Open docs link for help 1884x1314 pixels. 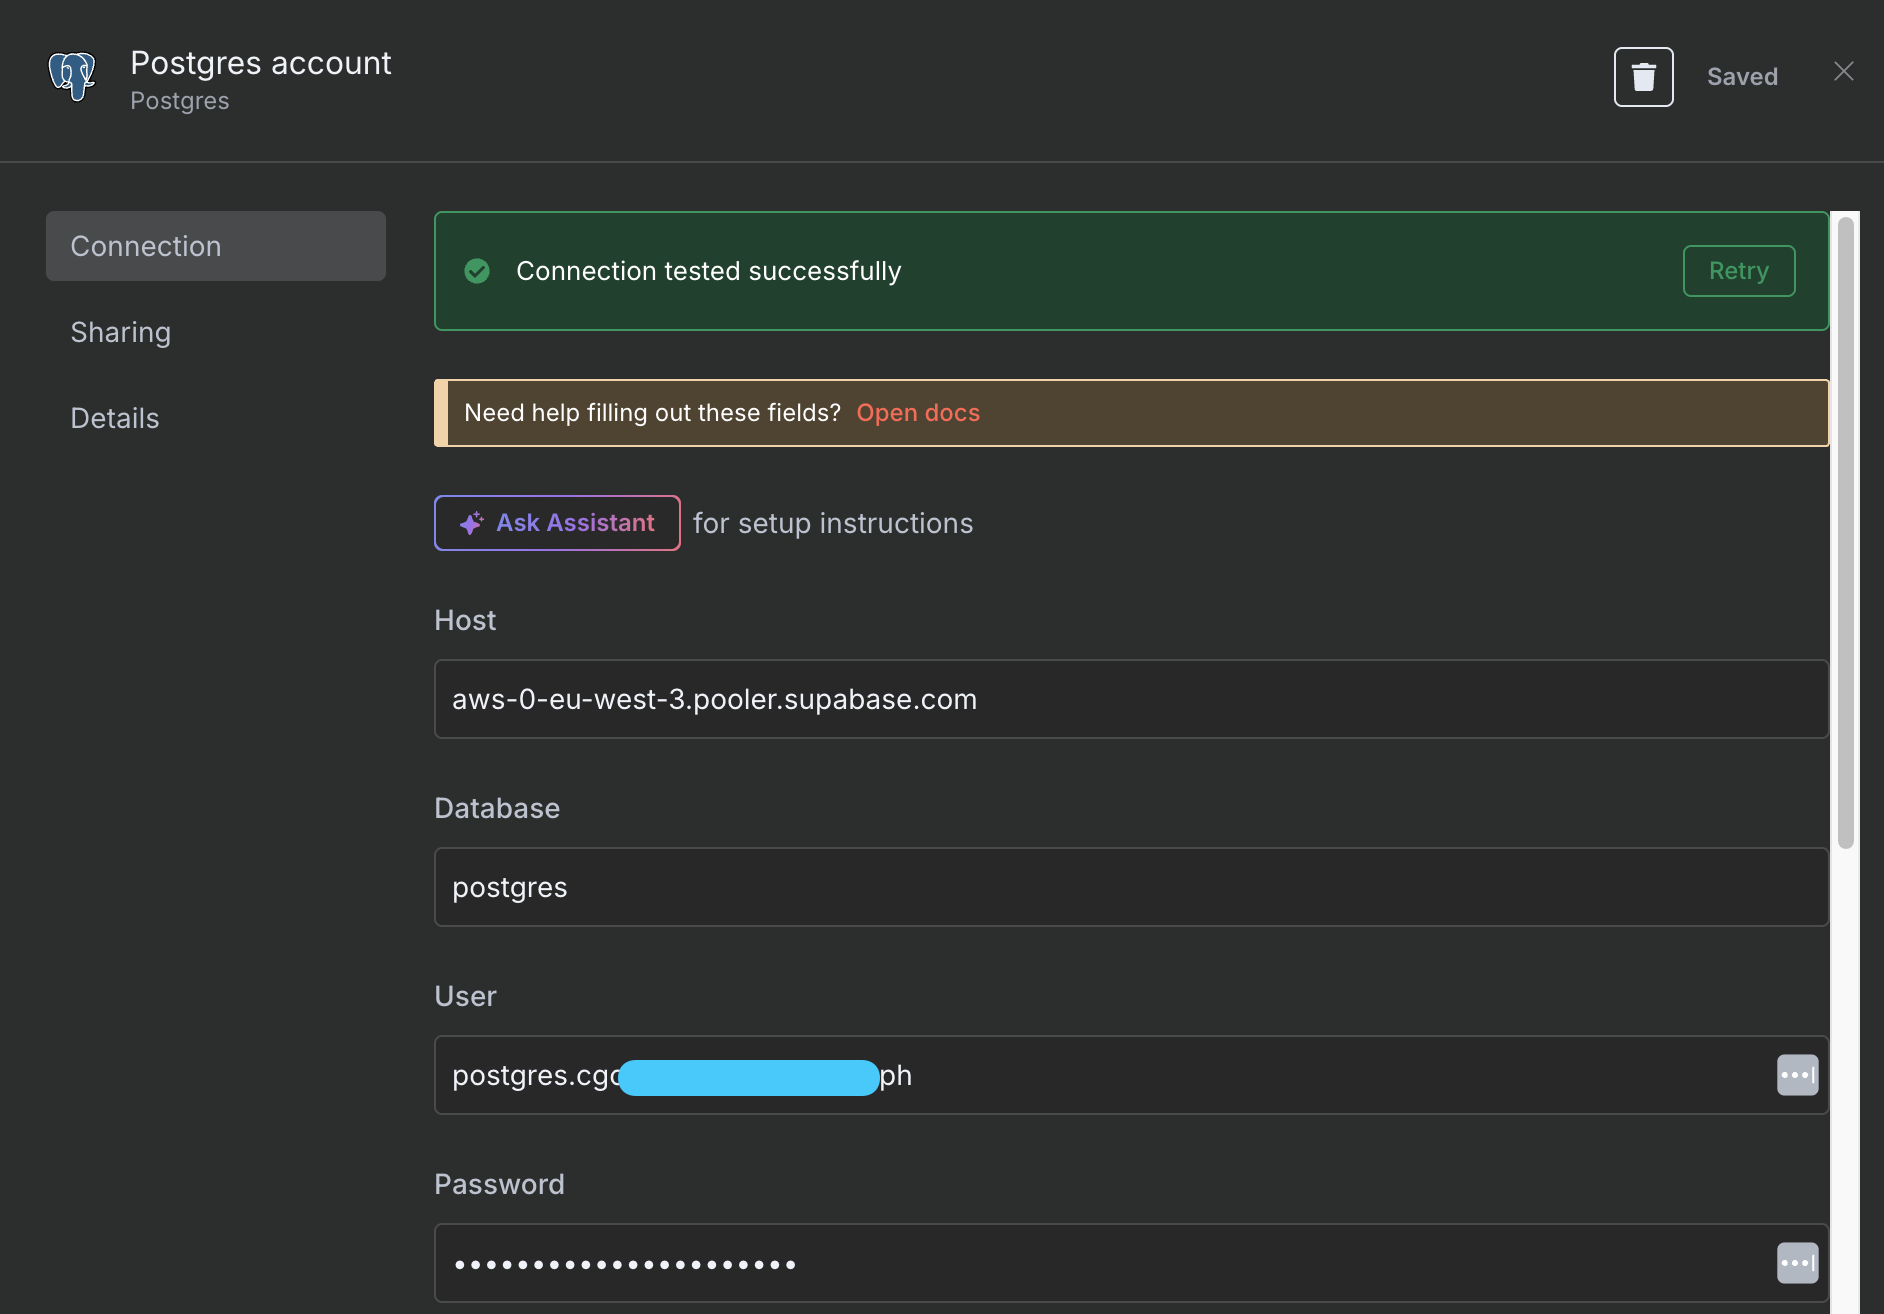point(917,413)
